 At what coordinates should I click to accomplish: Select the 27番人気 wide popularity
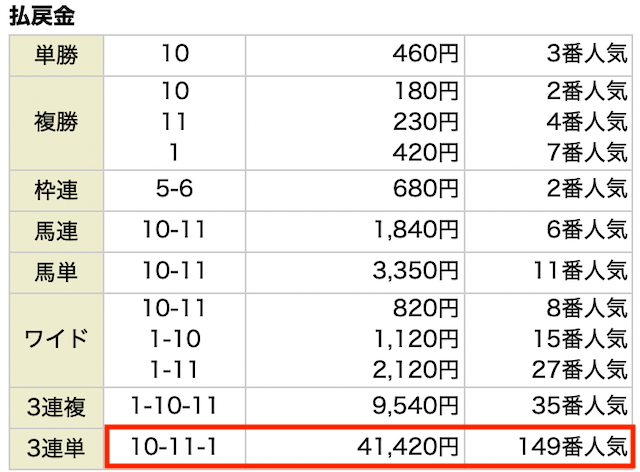point(580,370)
